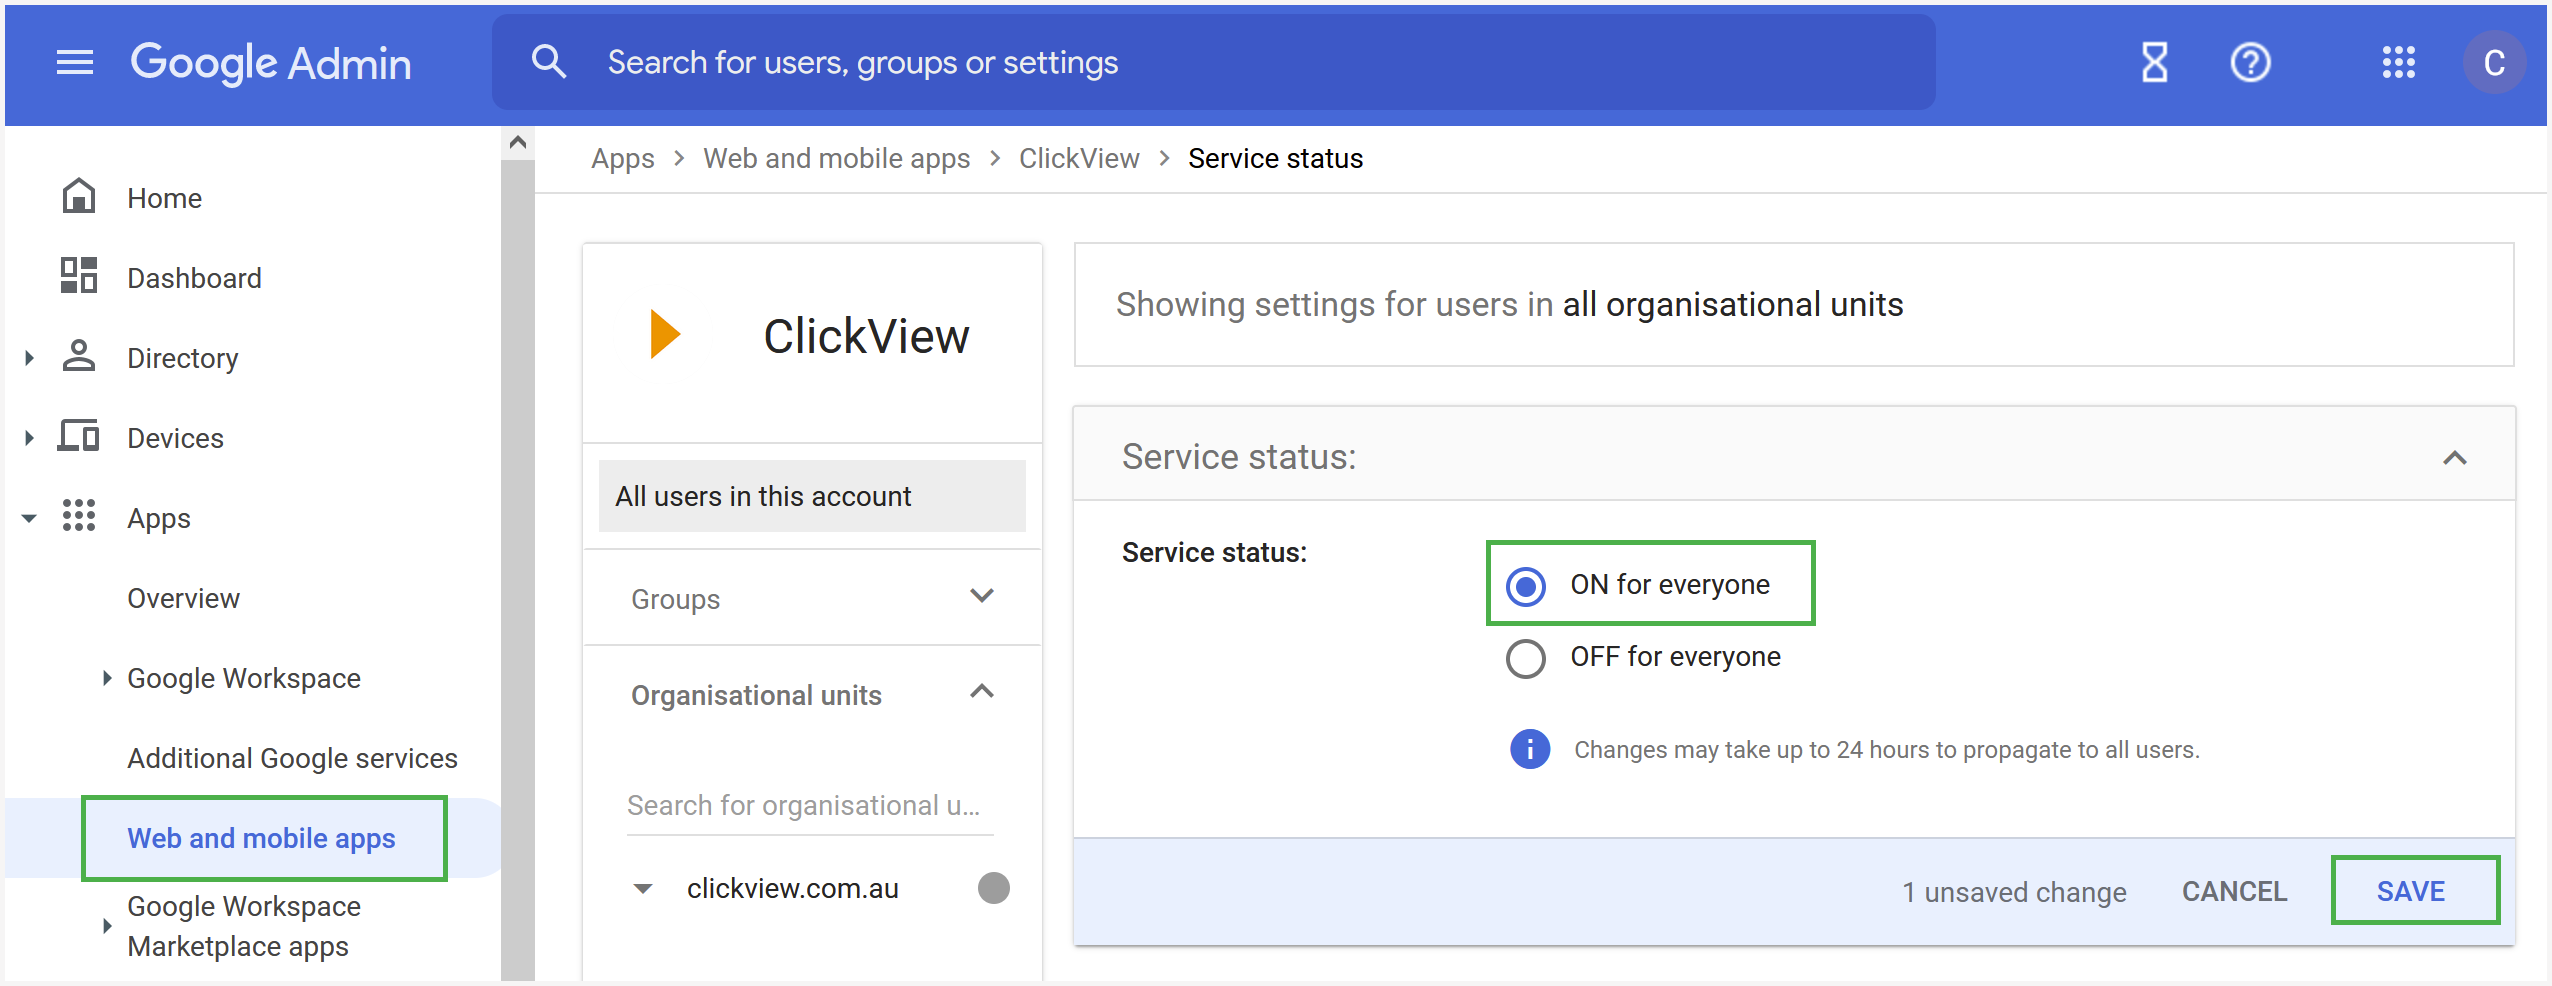Collapse Organisational units chevron

click(x=982, y=692)
